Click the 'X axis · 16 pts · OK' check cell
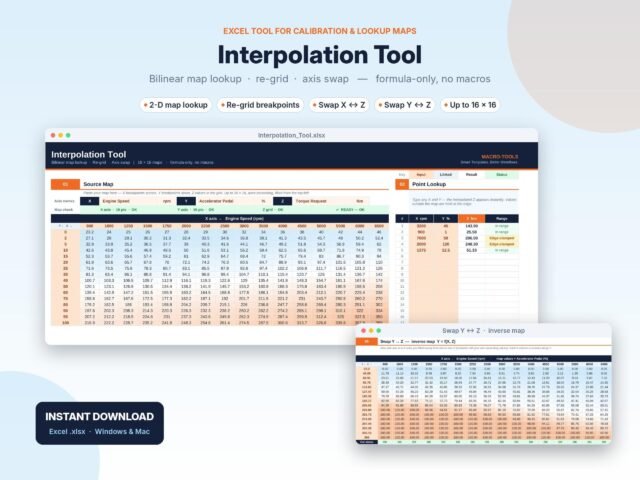 tap(118, 210)
